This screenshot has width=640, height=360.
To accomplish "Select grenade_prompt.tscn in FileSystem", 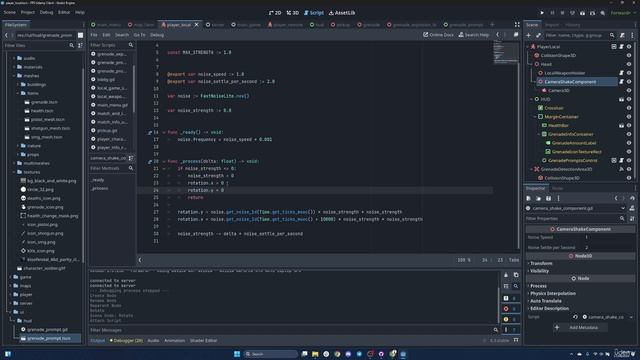I will pyautogui.click(x=49, y=338).
